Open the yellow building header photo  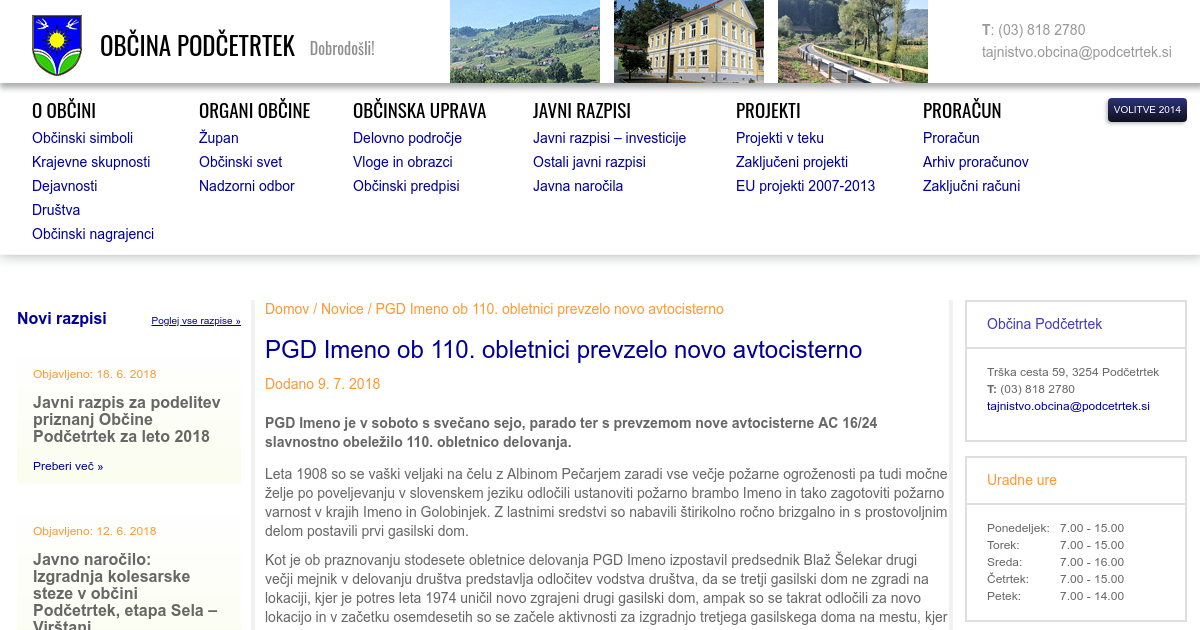click(x=688, y=41)
